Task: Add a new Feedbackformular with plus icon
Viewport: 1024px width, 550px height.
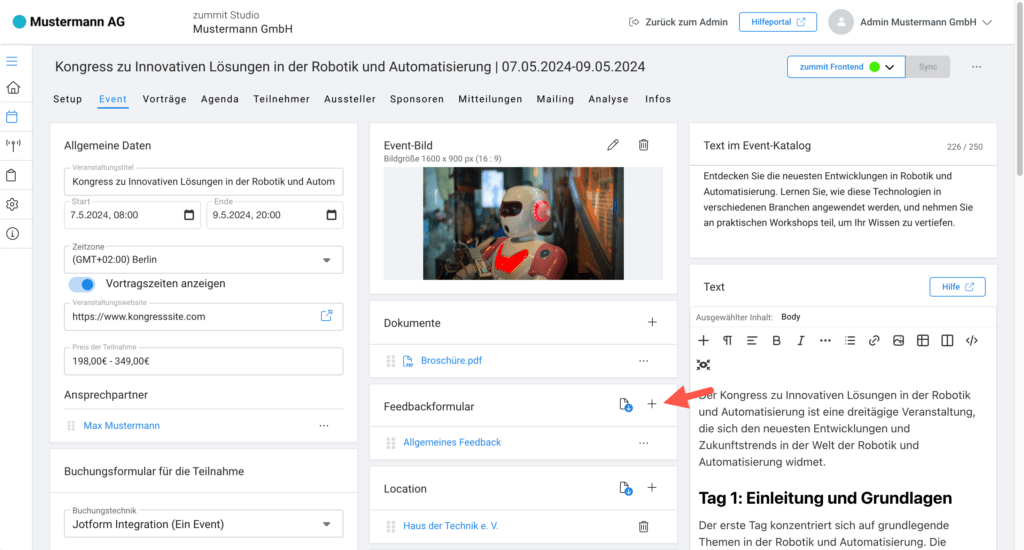Action: 652,404
